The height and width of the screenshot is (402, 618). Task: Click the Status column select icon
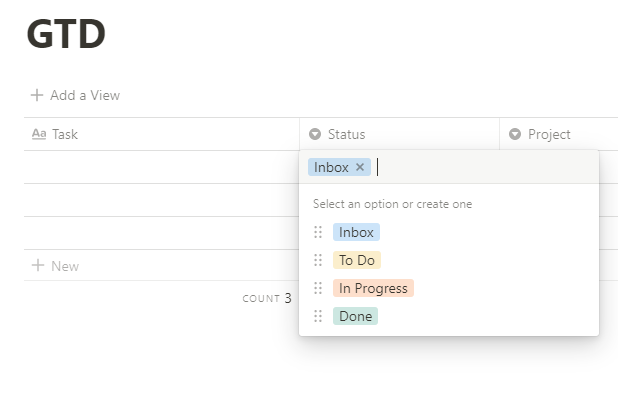pos(315,134)
